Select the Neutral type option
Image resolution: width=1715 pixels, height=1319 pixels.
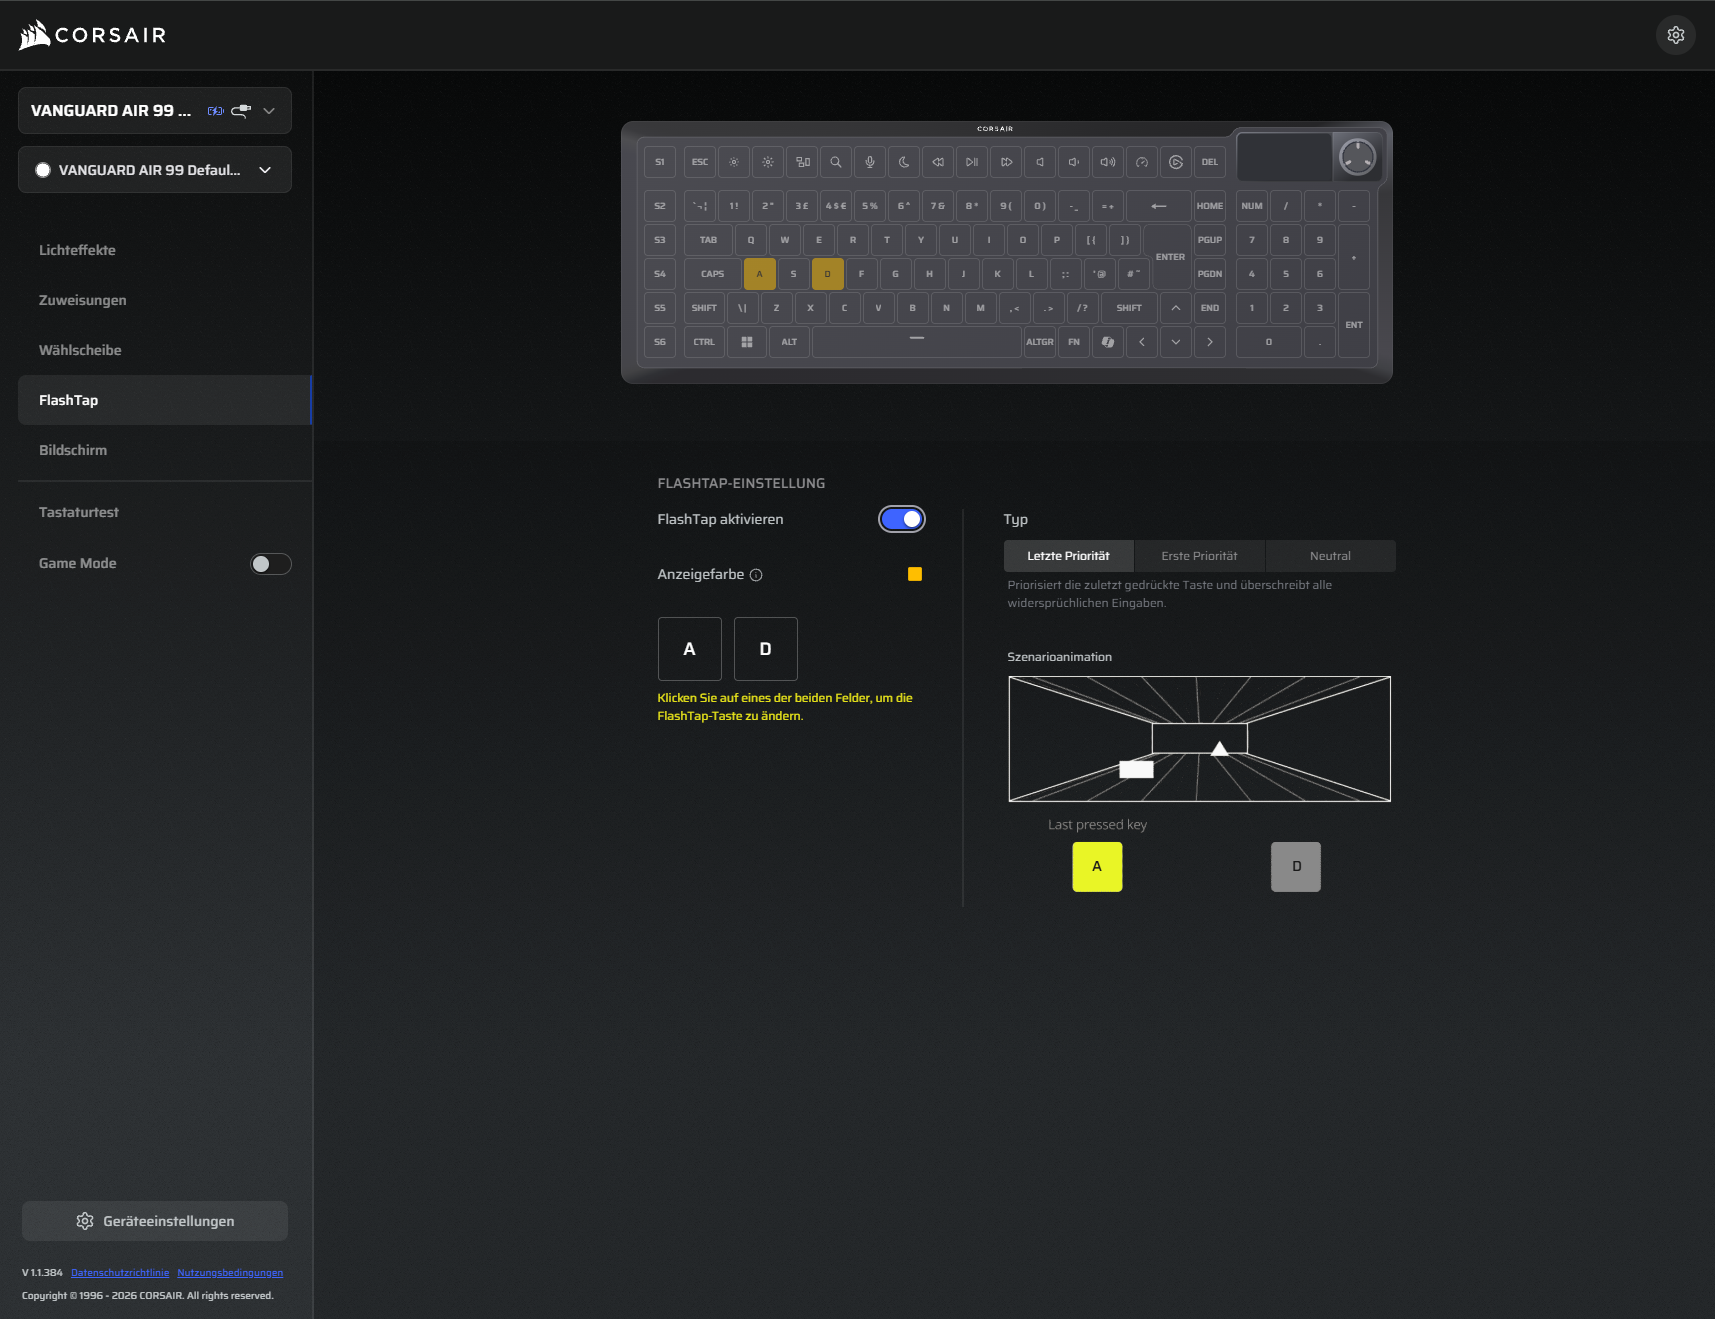[x=1329, y=556]
